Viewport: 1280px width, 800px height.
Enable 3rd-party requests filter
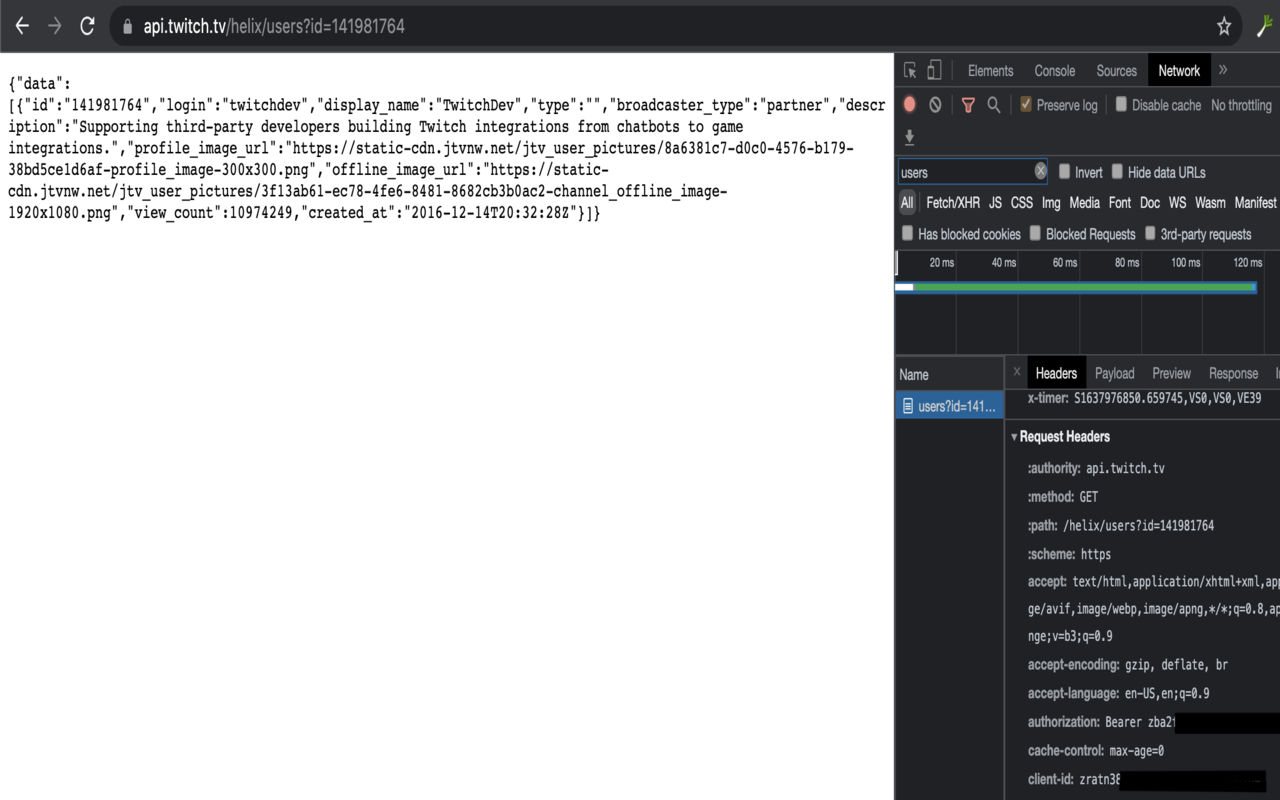[1150, 233]
